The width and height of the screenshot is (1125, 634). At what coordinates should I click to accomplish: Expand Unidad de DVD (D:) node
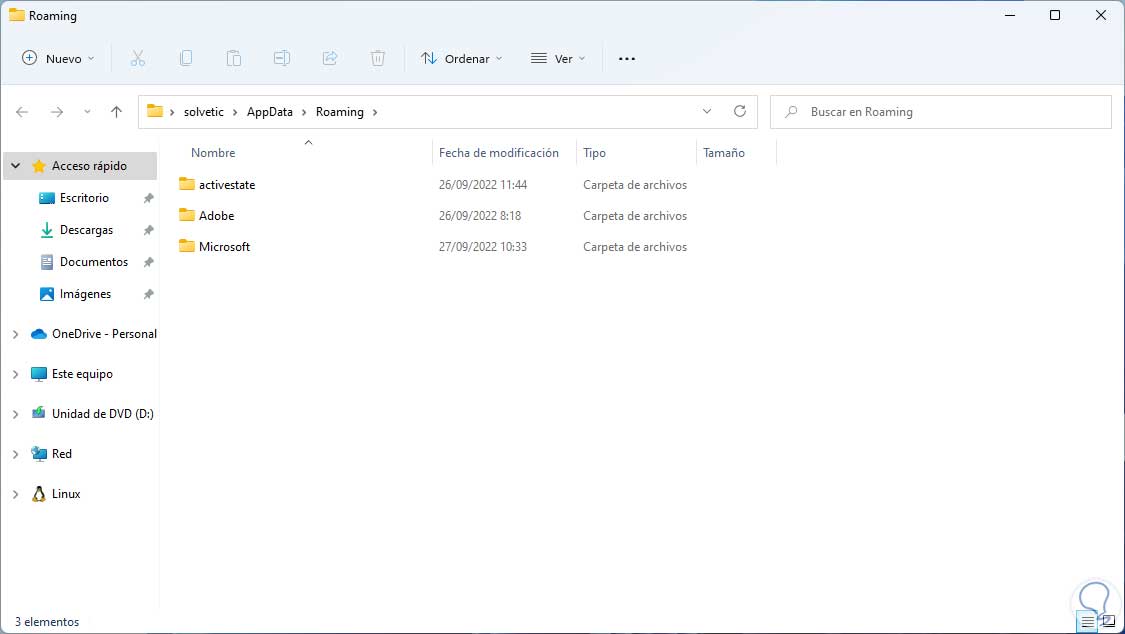[15, 414]
